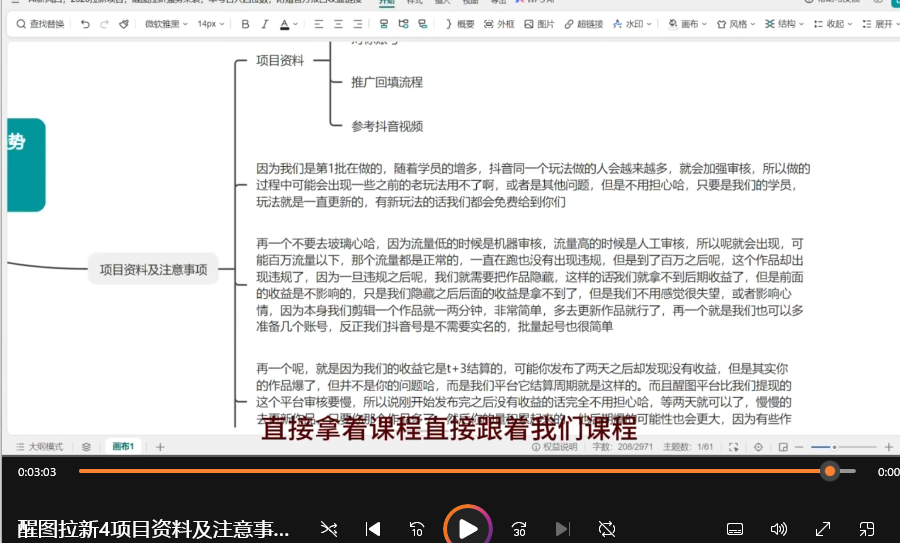
Task: Center align the text
Action: 338,24
